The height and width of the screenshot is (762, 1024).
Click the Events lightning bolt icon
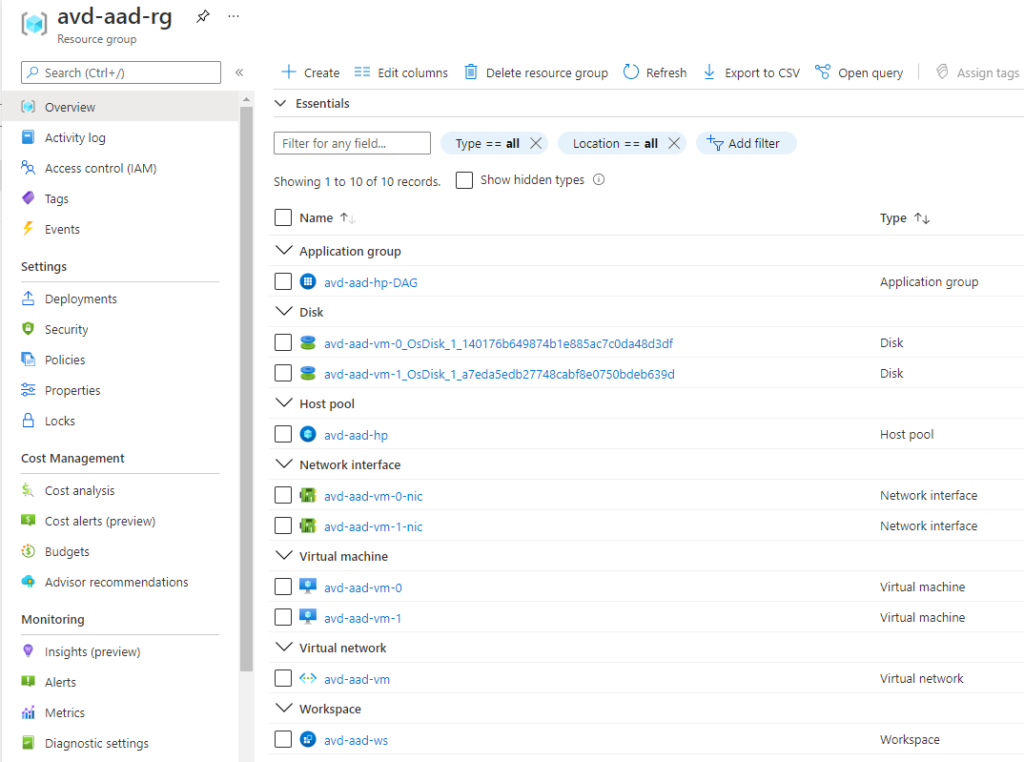click(28, 229)
